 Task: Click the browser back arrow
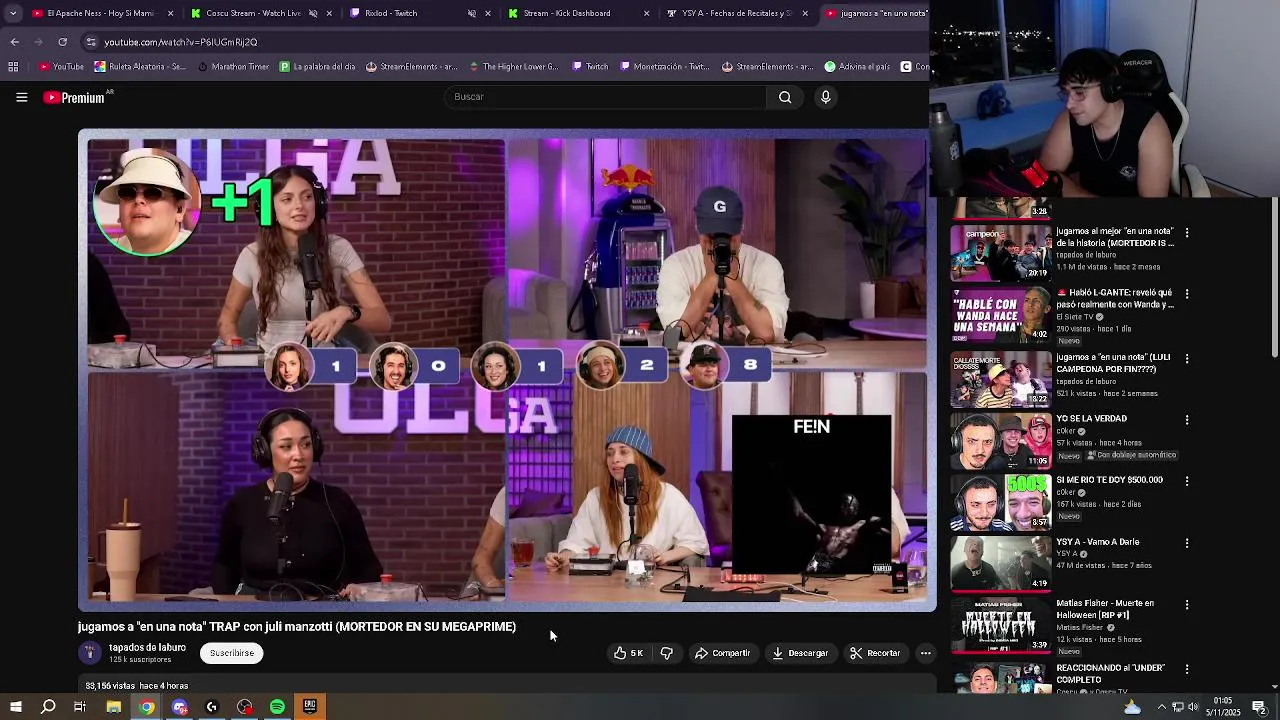[14, 42]
